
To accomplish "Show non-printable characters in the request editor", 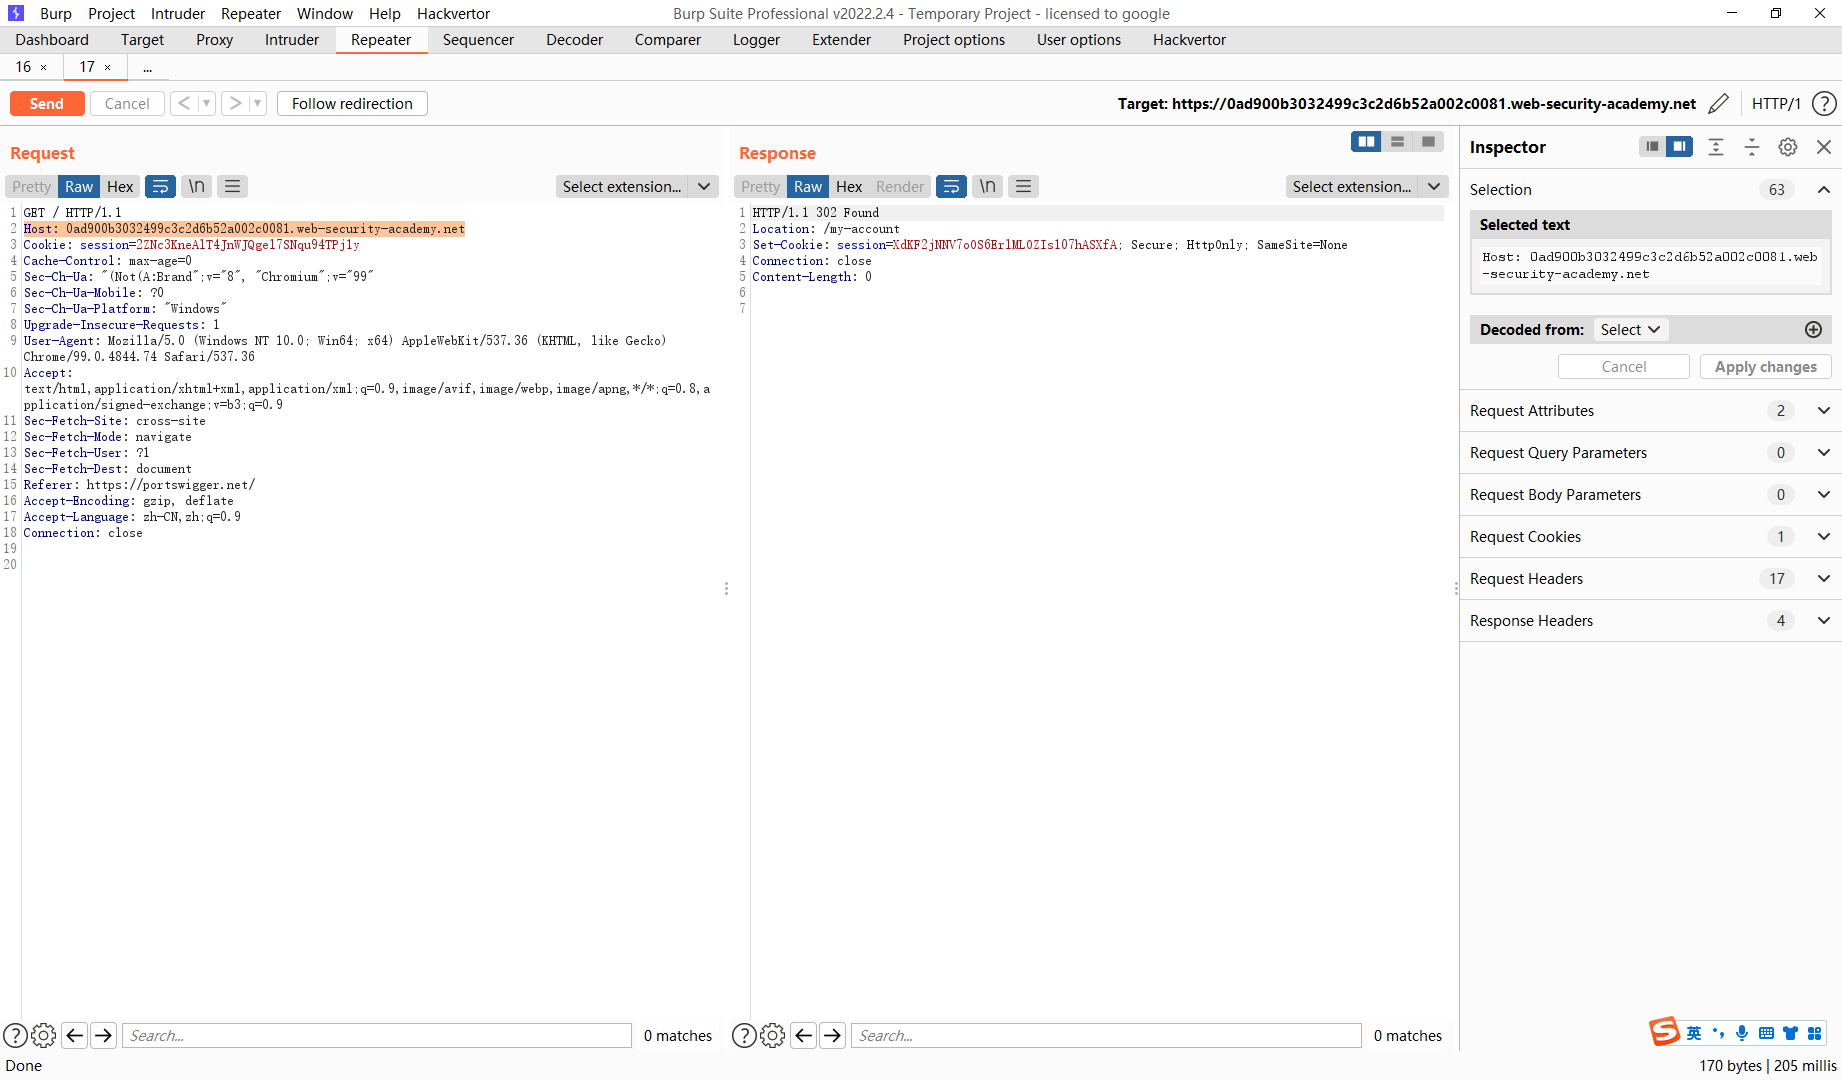I will coord(196,186).
